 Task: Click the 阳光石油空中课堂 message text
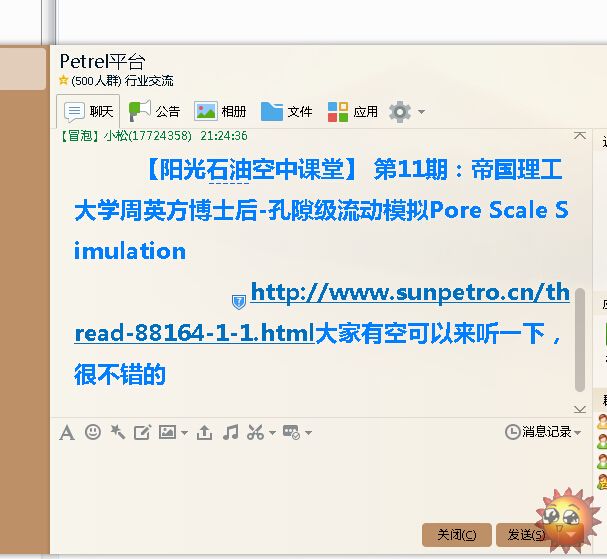click(x=252, y=169)
